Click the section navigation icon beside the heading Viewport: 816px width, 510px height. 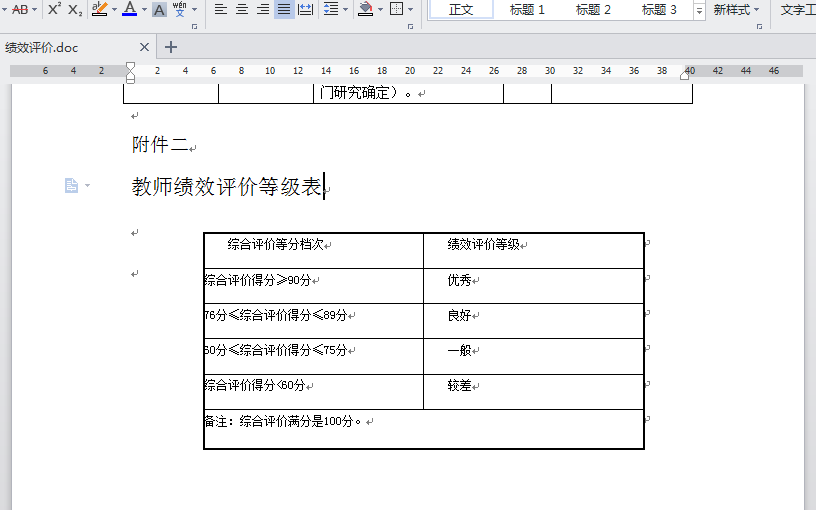coord(72,186)
